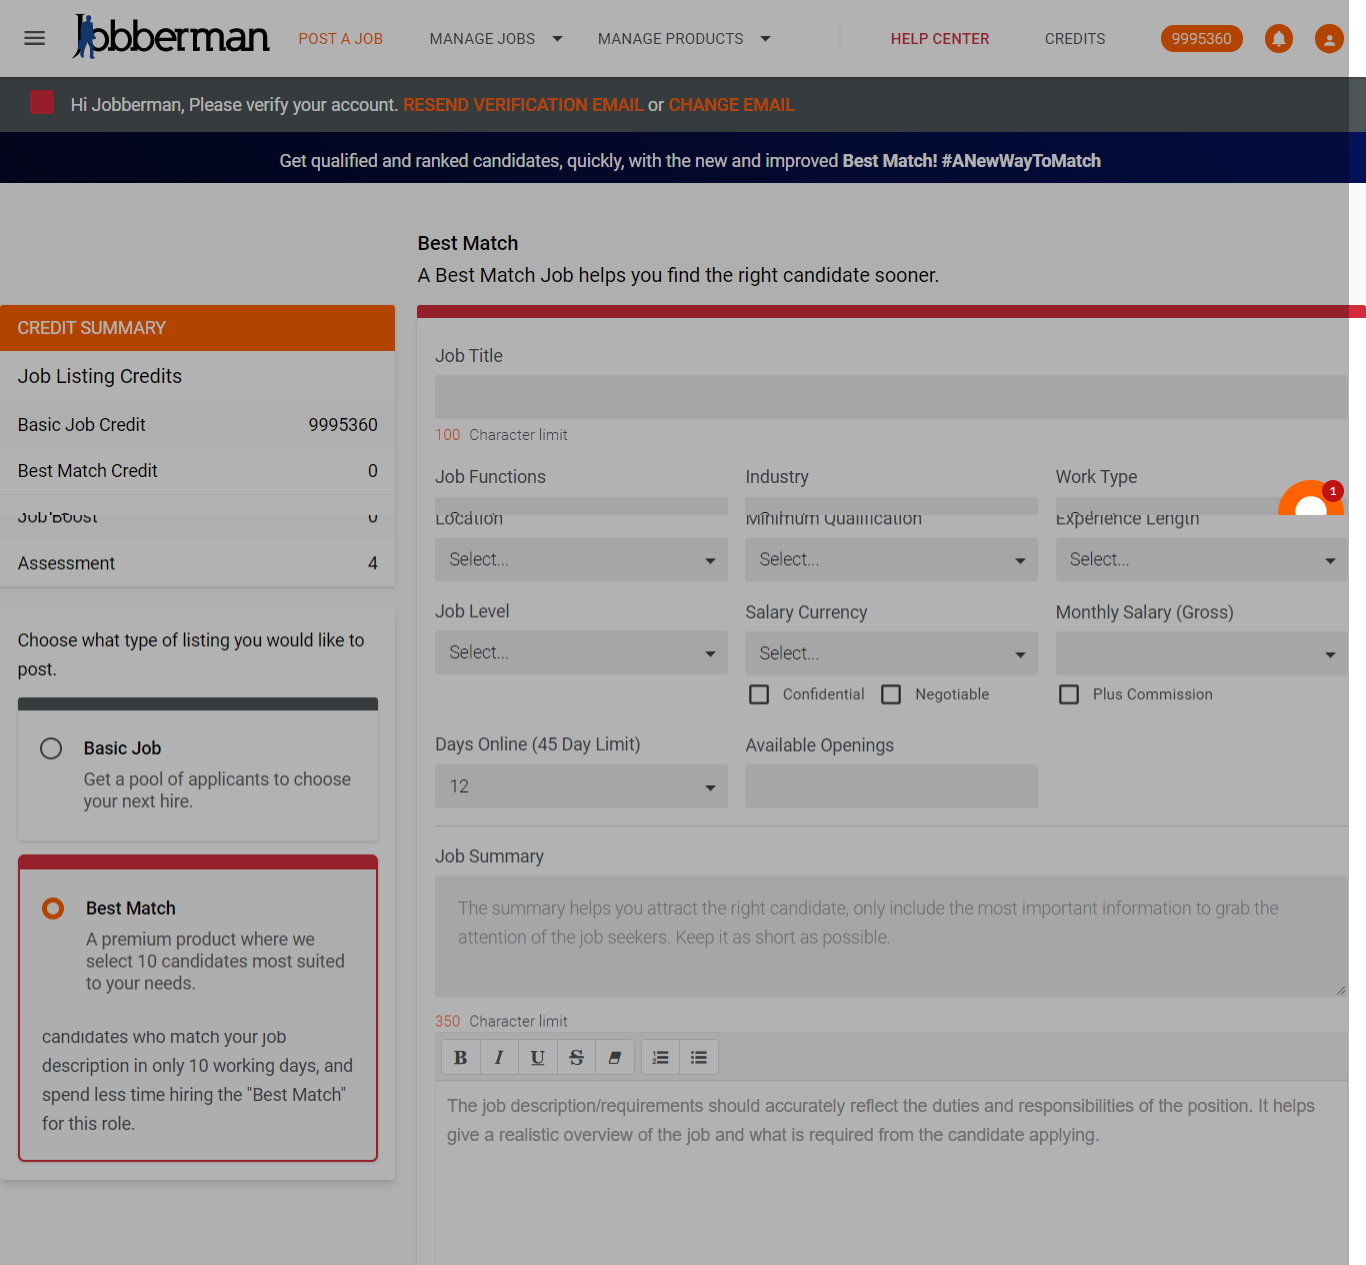The image size is (1366, 1265).
Task: Expand the Manage Jobs dropdown arrow
Action: pos(558,39)
